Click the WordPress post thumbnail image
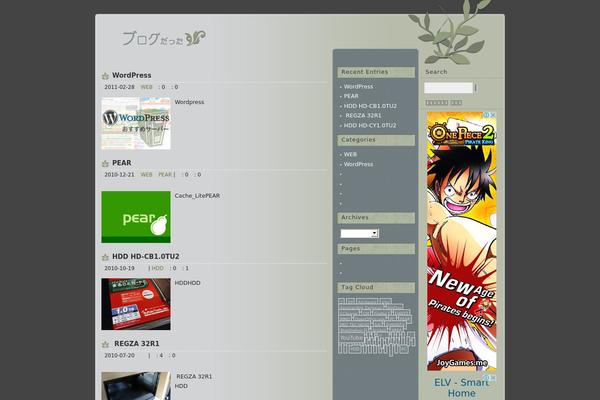 [136, 123]
